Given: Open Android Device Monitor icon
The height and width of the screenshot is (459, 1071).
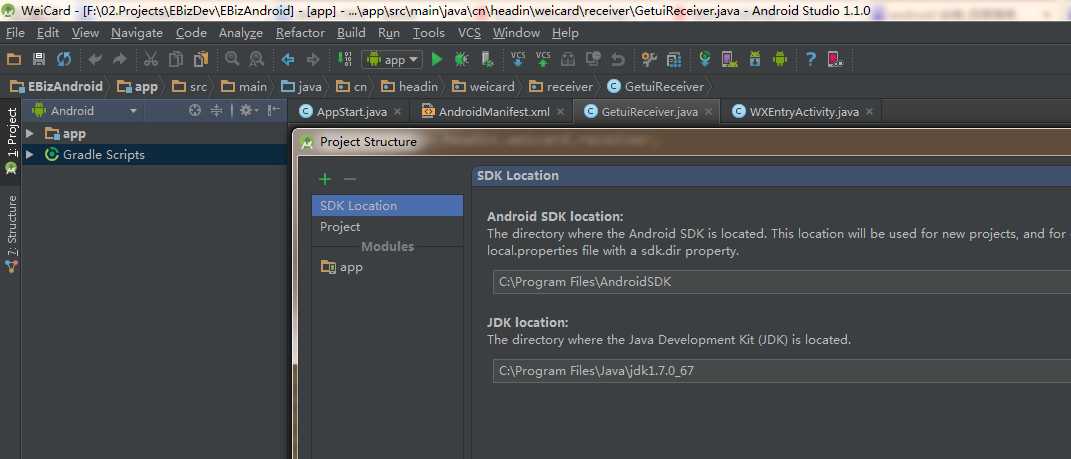Looking at the screenshot, I should [779, 60].
